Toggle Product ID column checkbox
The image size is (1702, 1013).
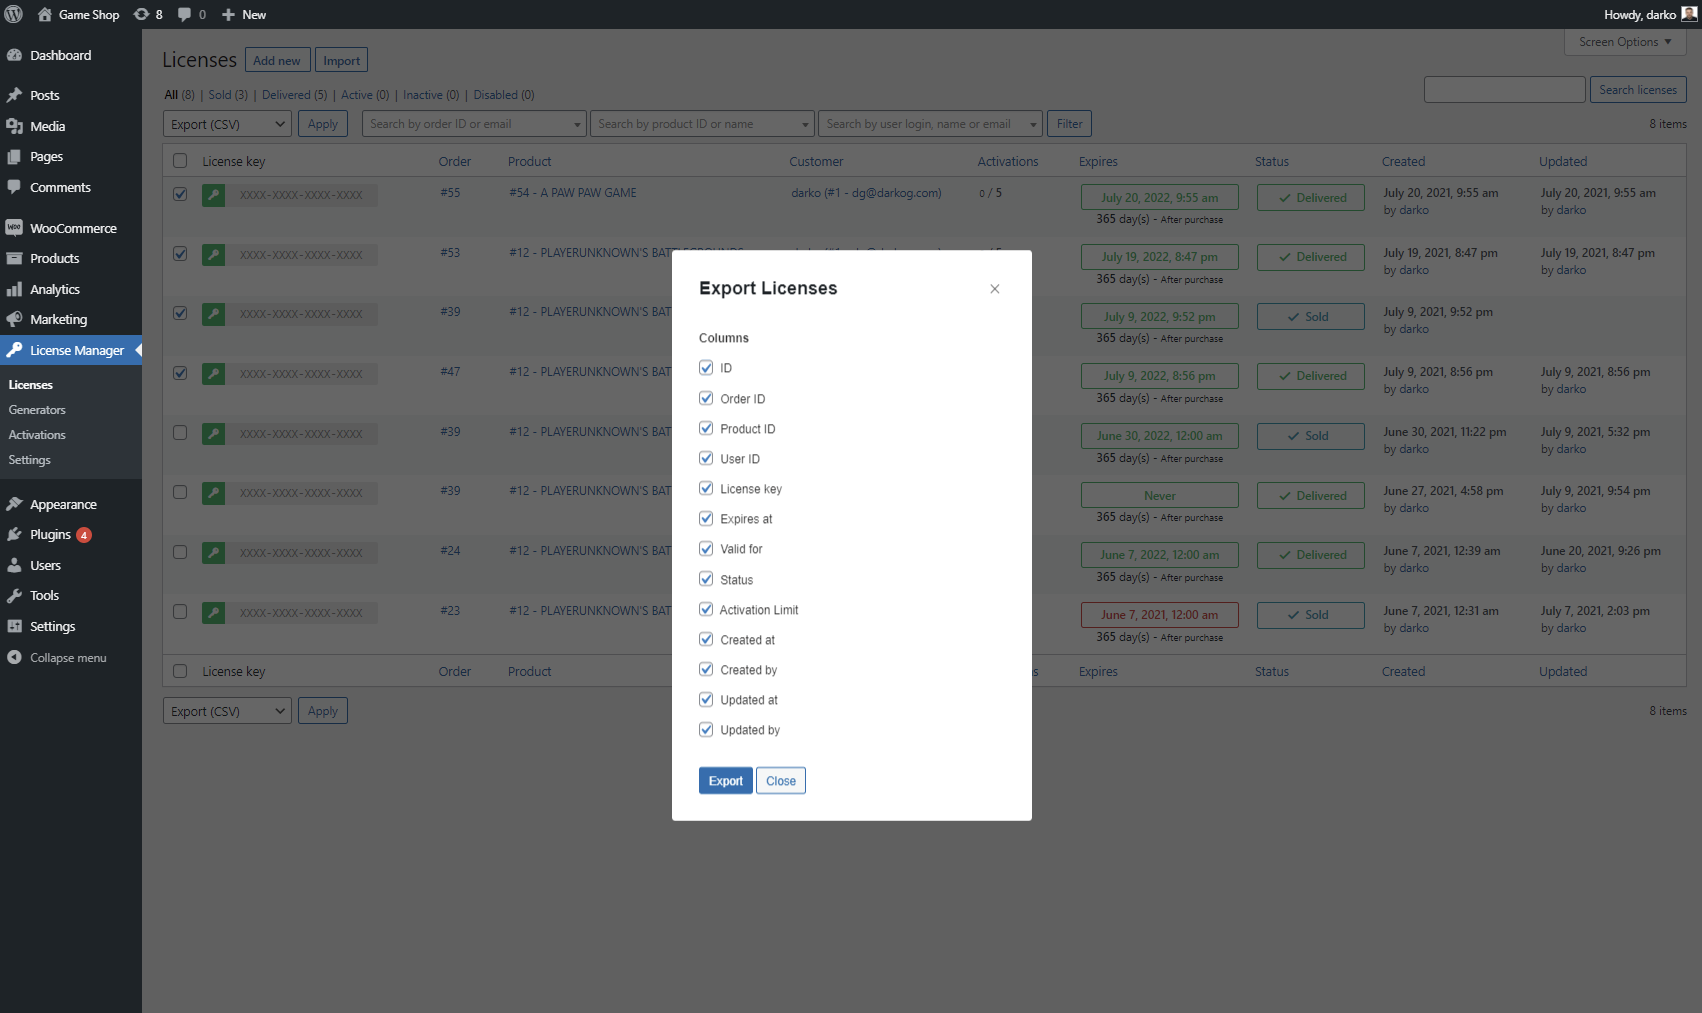(x=706, y=428)
